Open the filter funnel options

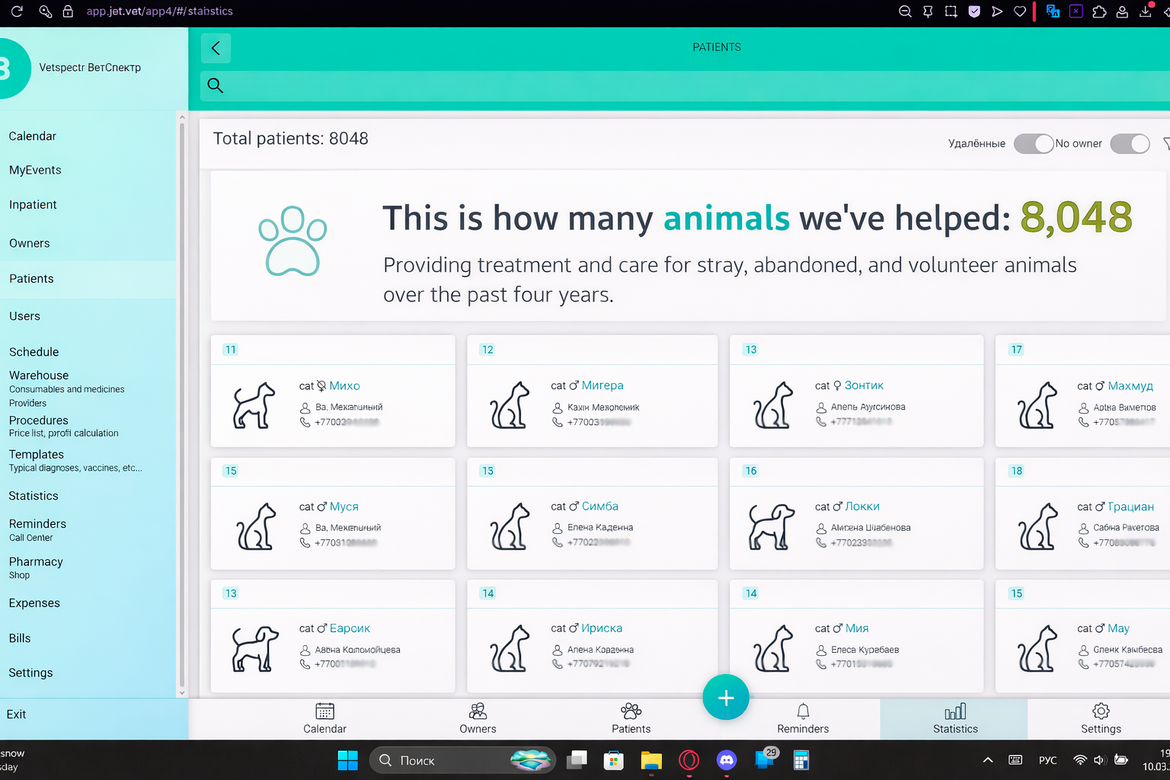1166,144
